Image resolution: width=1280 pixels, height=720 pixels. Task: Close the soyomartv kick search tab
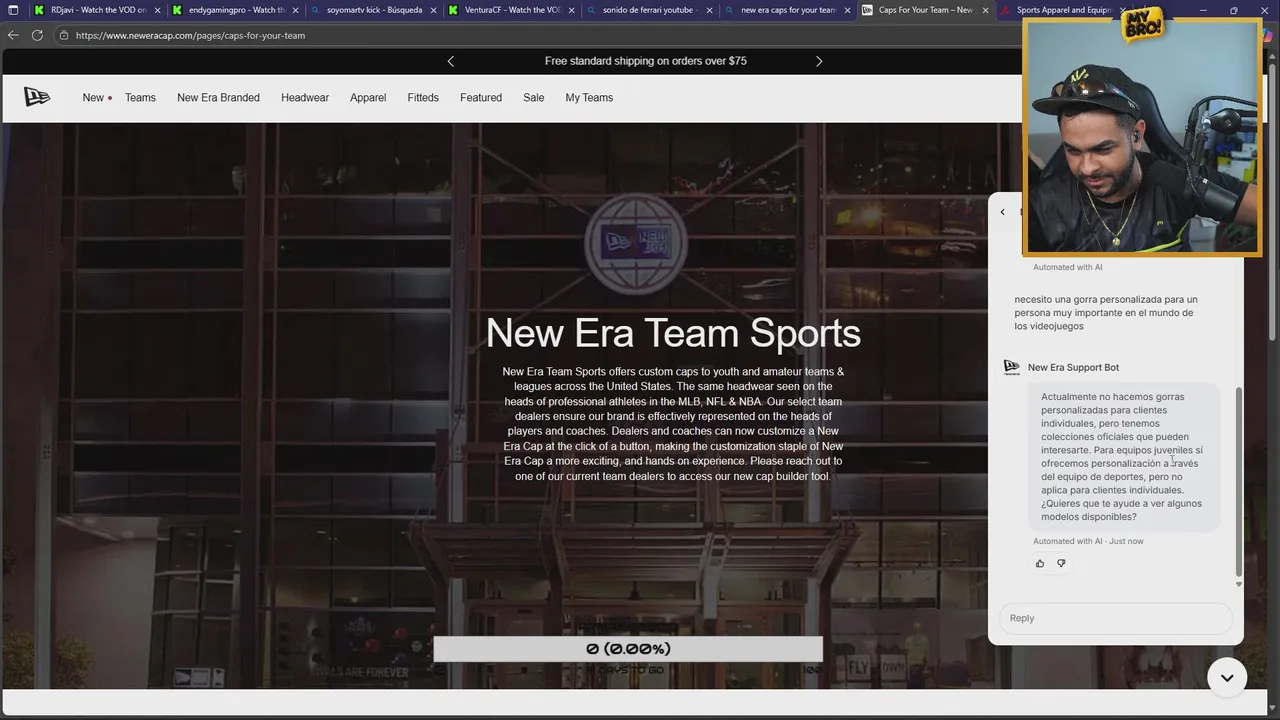(433, 10)
